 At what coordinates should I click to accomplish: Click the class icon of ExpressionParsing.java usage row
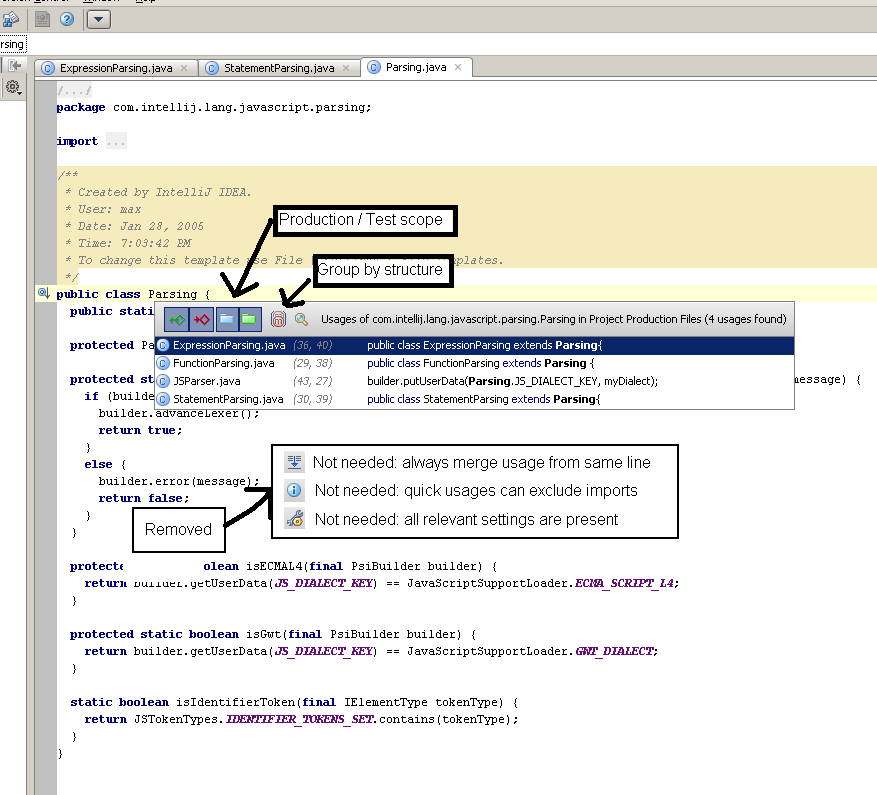(163, 346)
